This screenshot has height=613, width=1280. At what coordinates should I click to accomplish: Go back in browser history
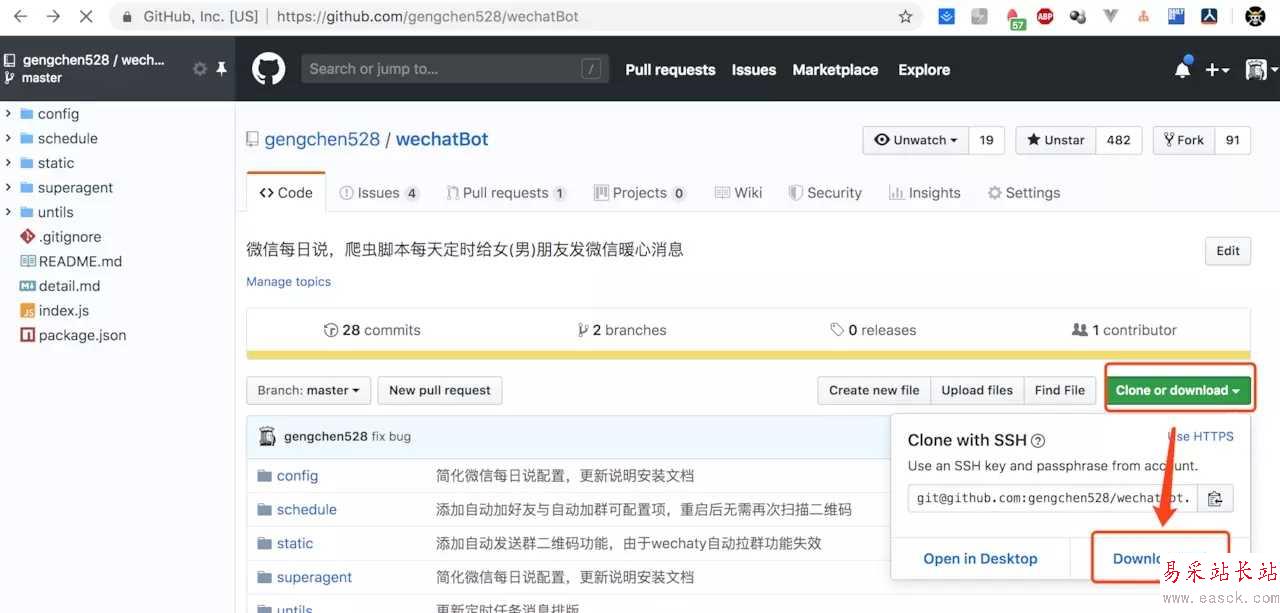[20, 16]
